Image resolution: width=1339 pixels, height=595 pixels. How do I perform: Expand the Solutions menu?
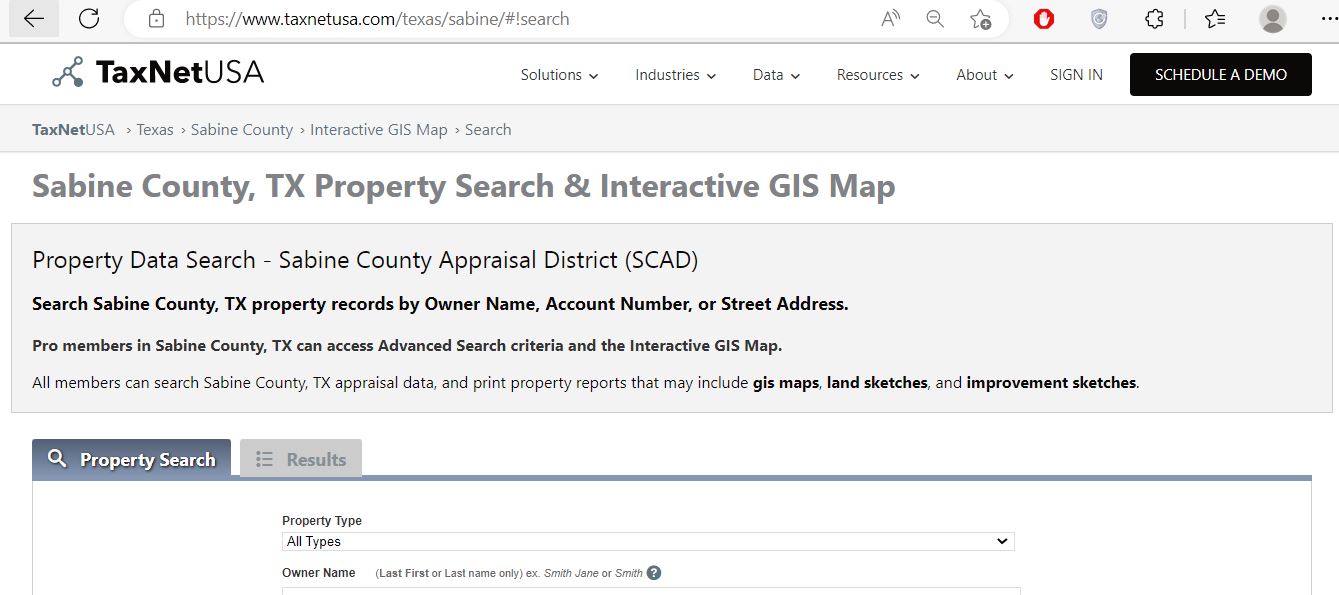(559, 75)
